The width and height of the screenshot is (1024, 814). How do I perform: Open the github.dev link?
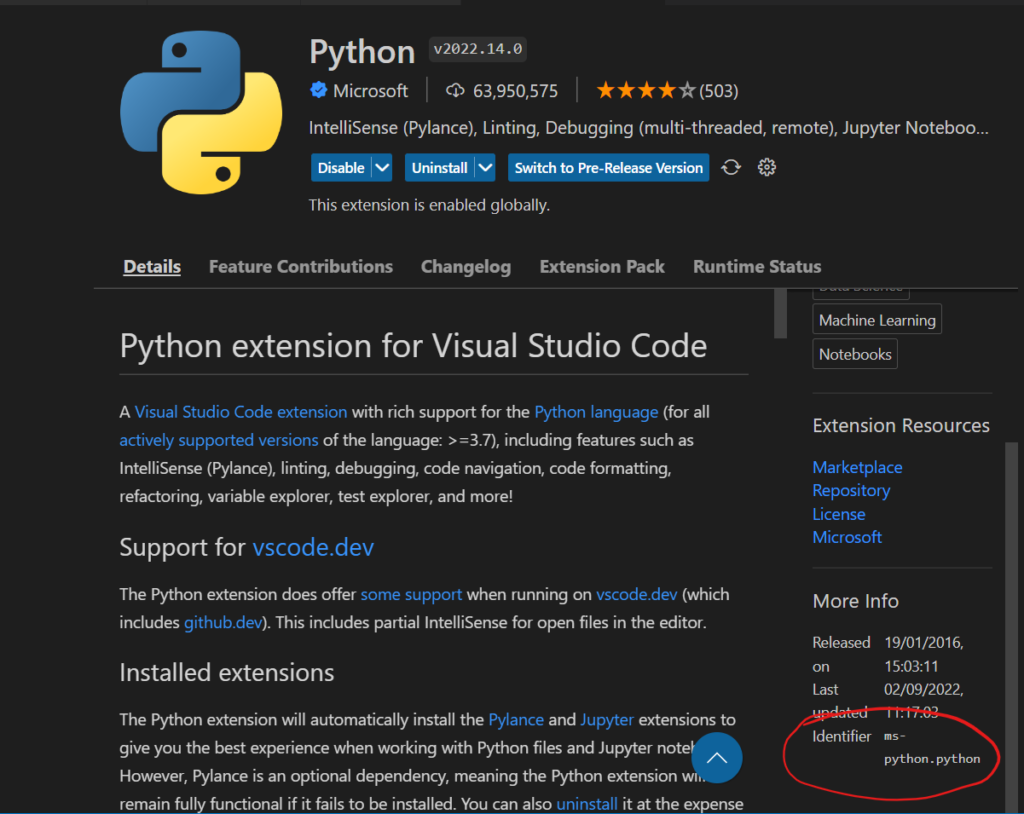223,622
